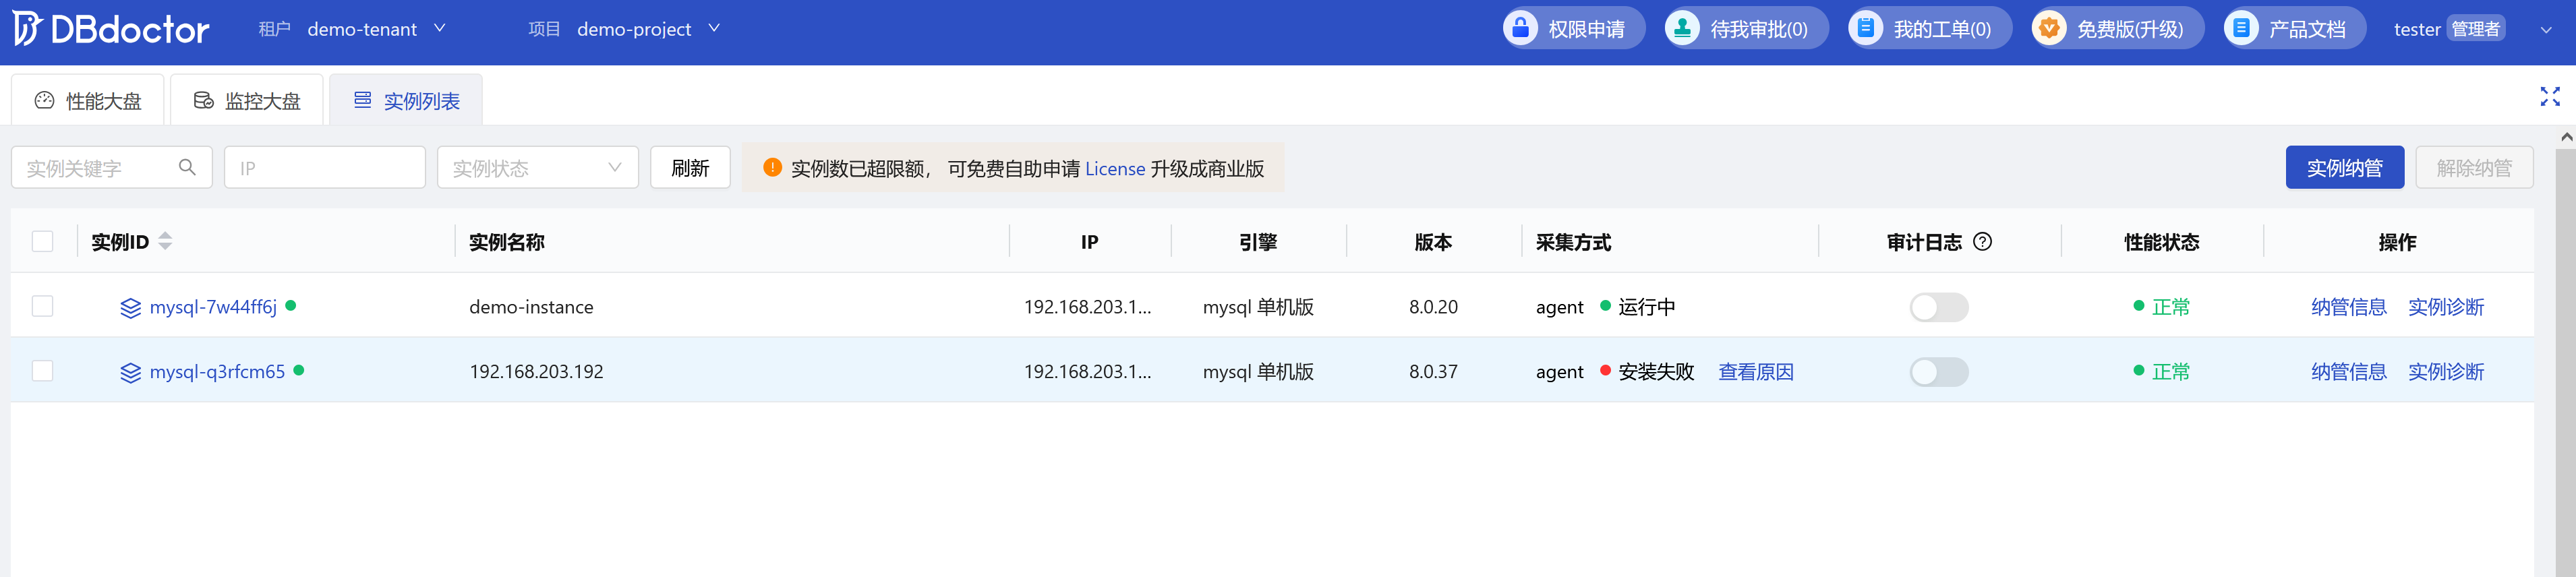Click the 安装失败 agent status text
The width and height of the screenshot is (2576, 577).
click(x=1656, y=372)
